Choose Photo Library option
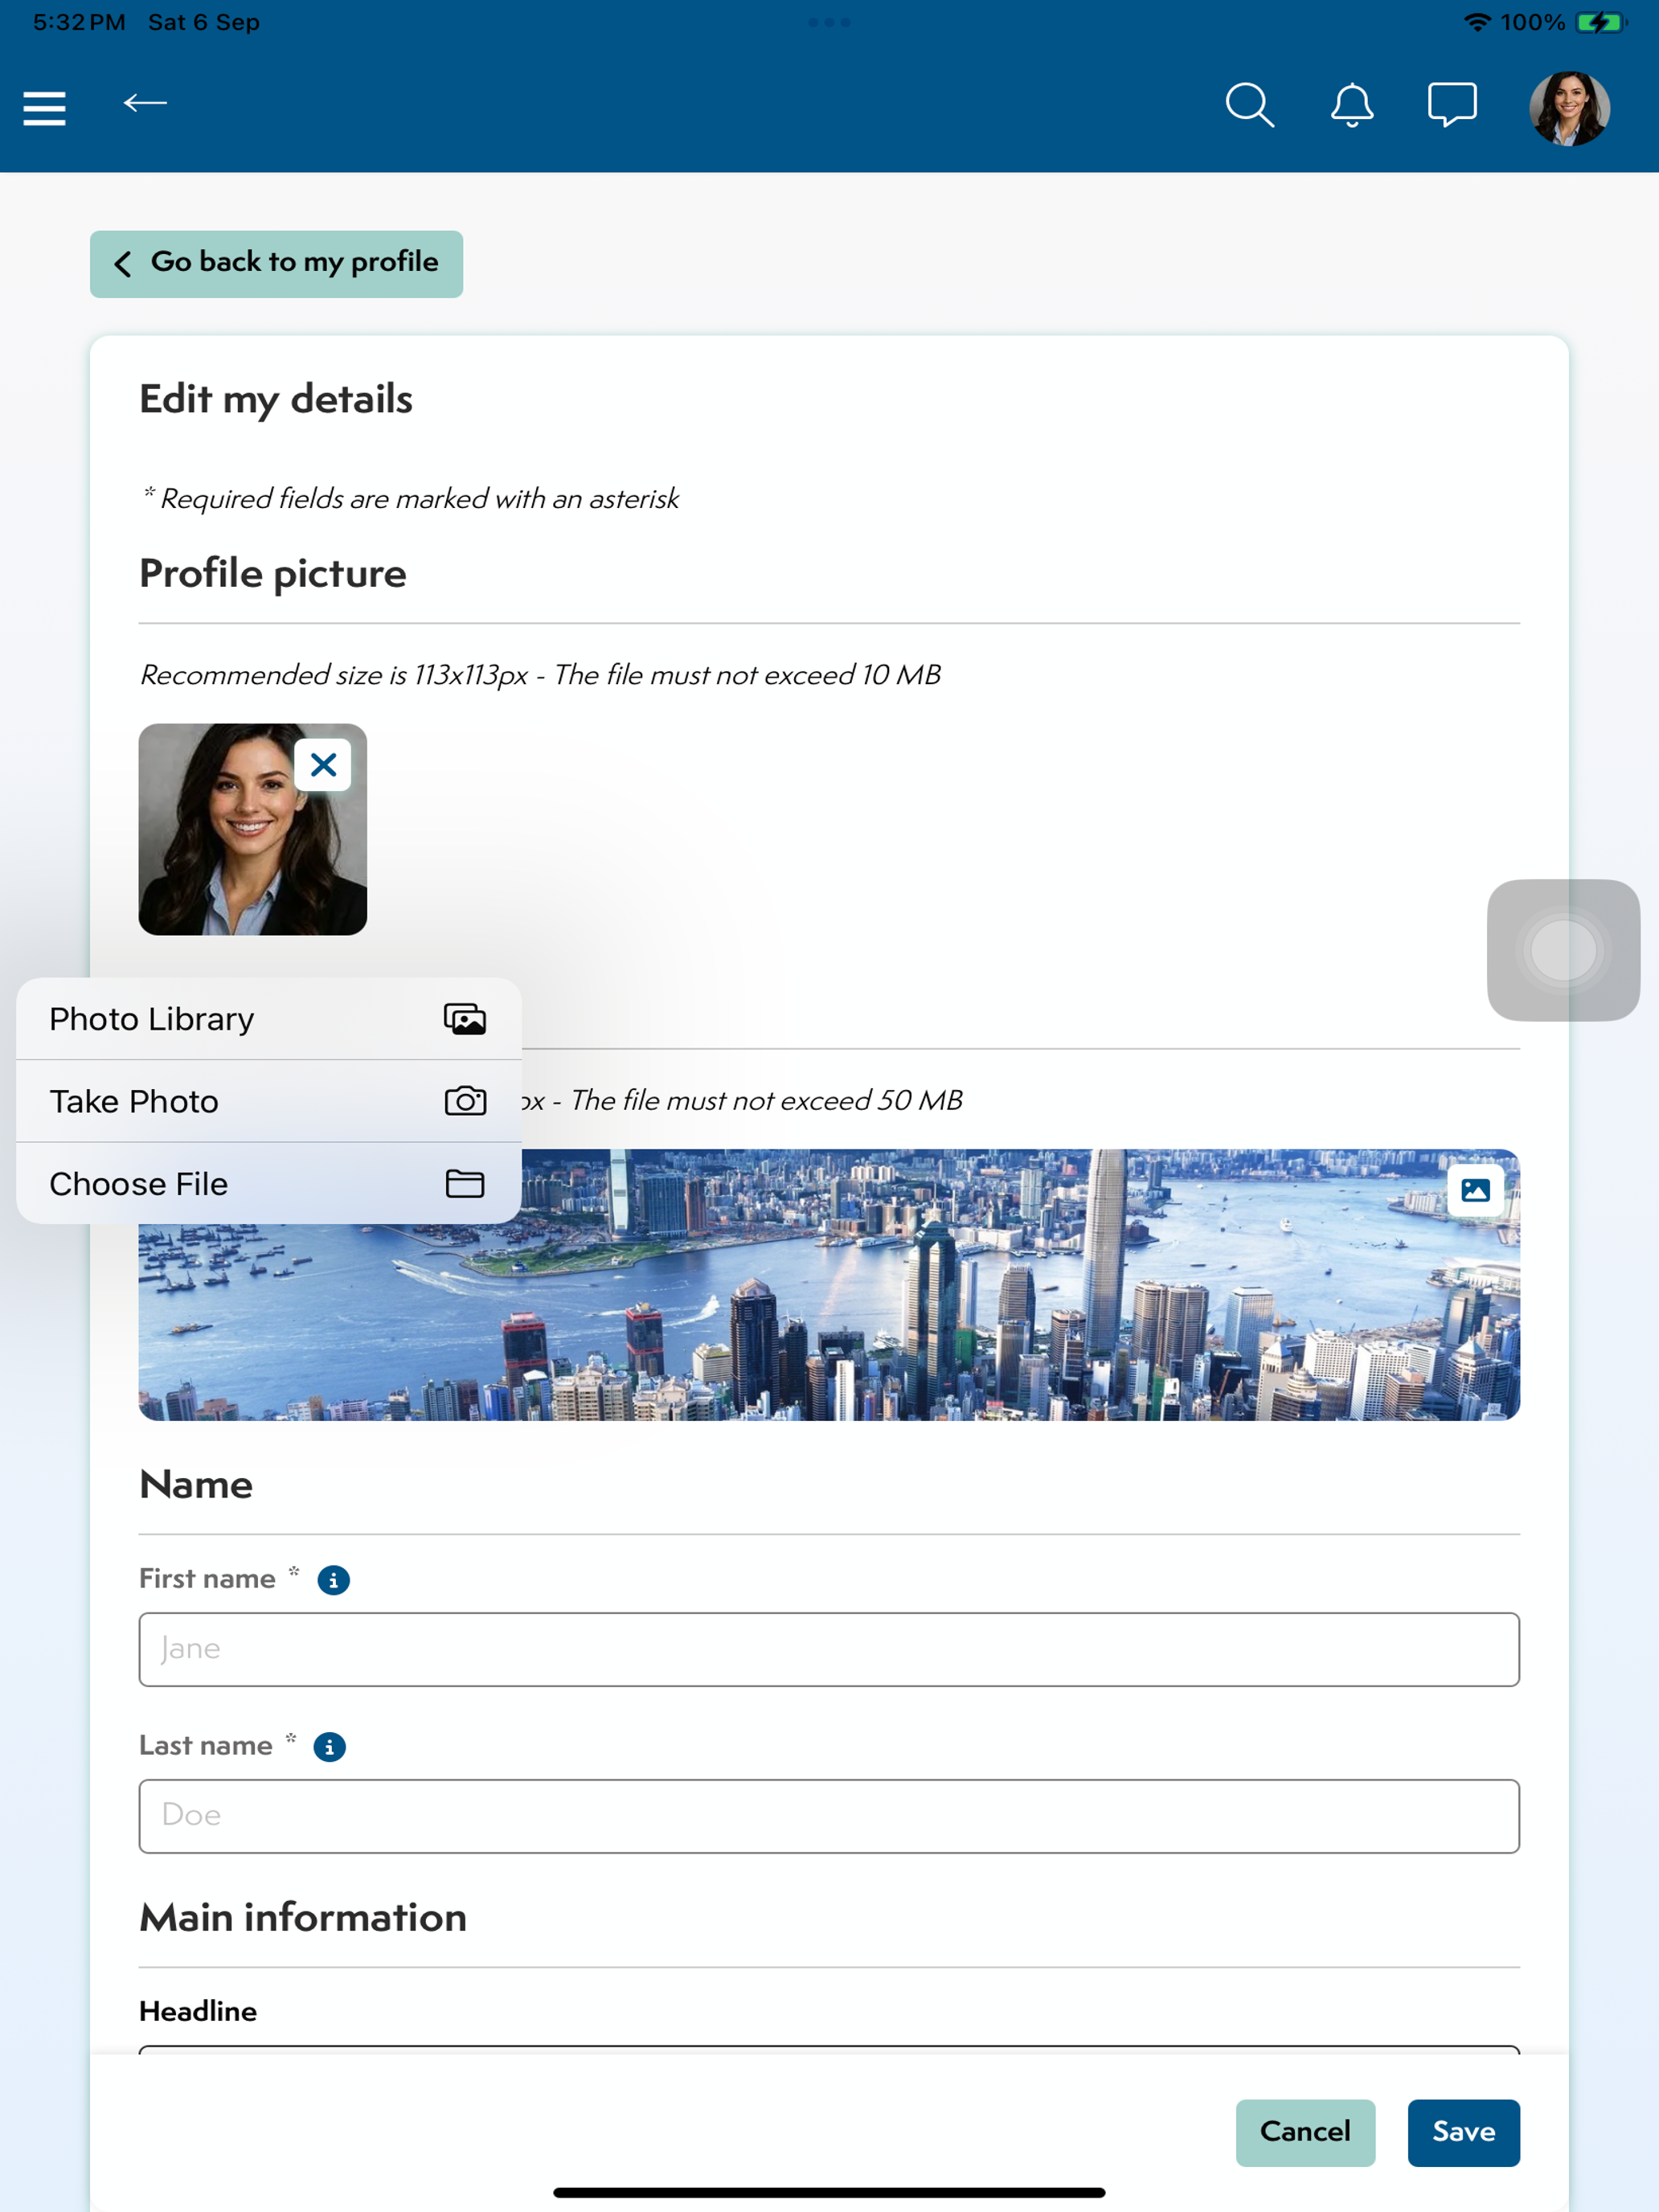This screenshot has height=2212, width=1659. point(268,1019)
